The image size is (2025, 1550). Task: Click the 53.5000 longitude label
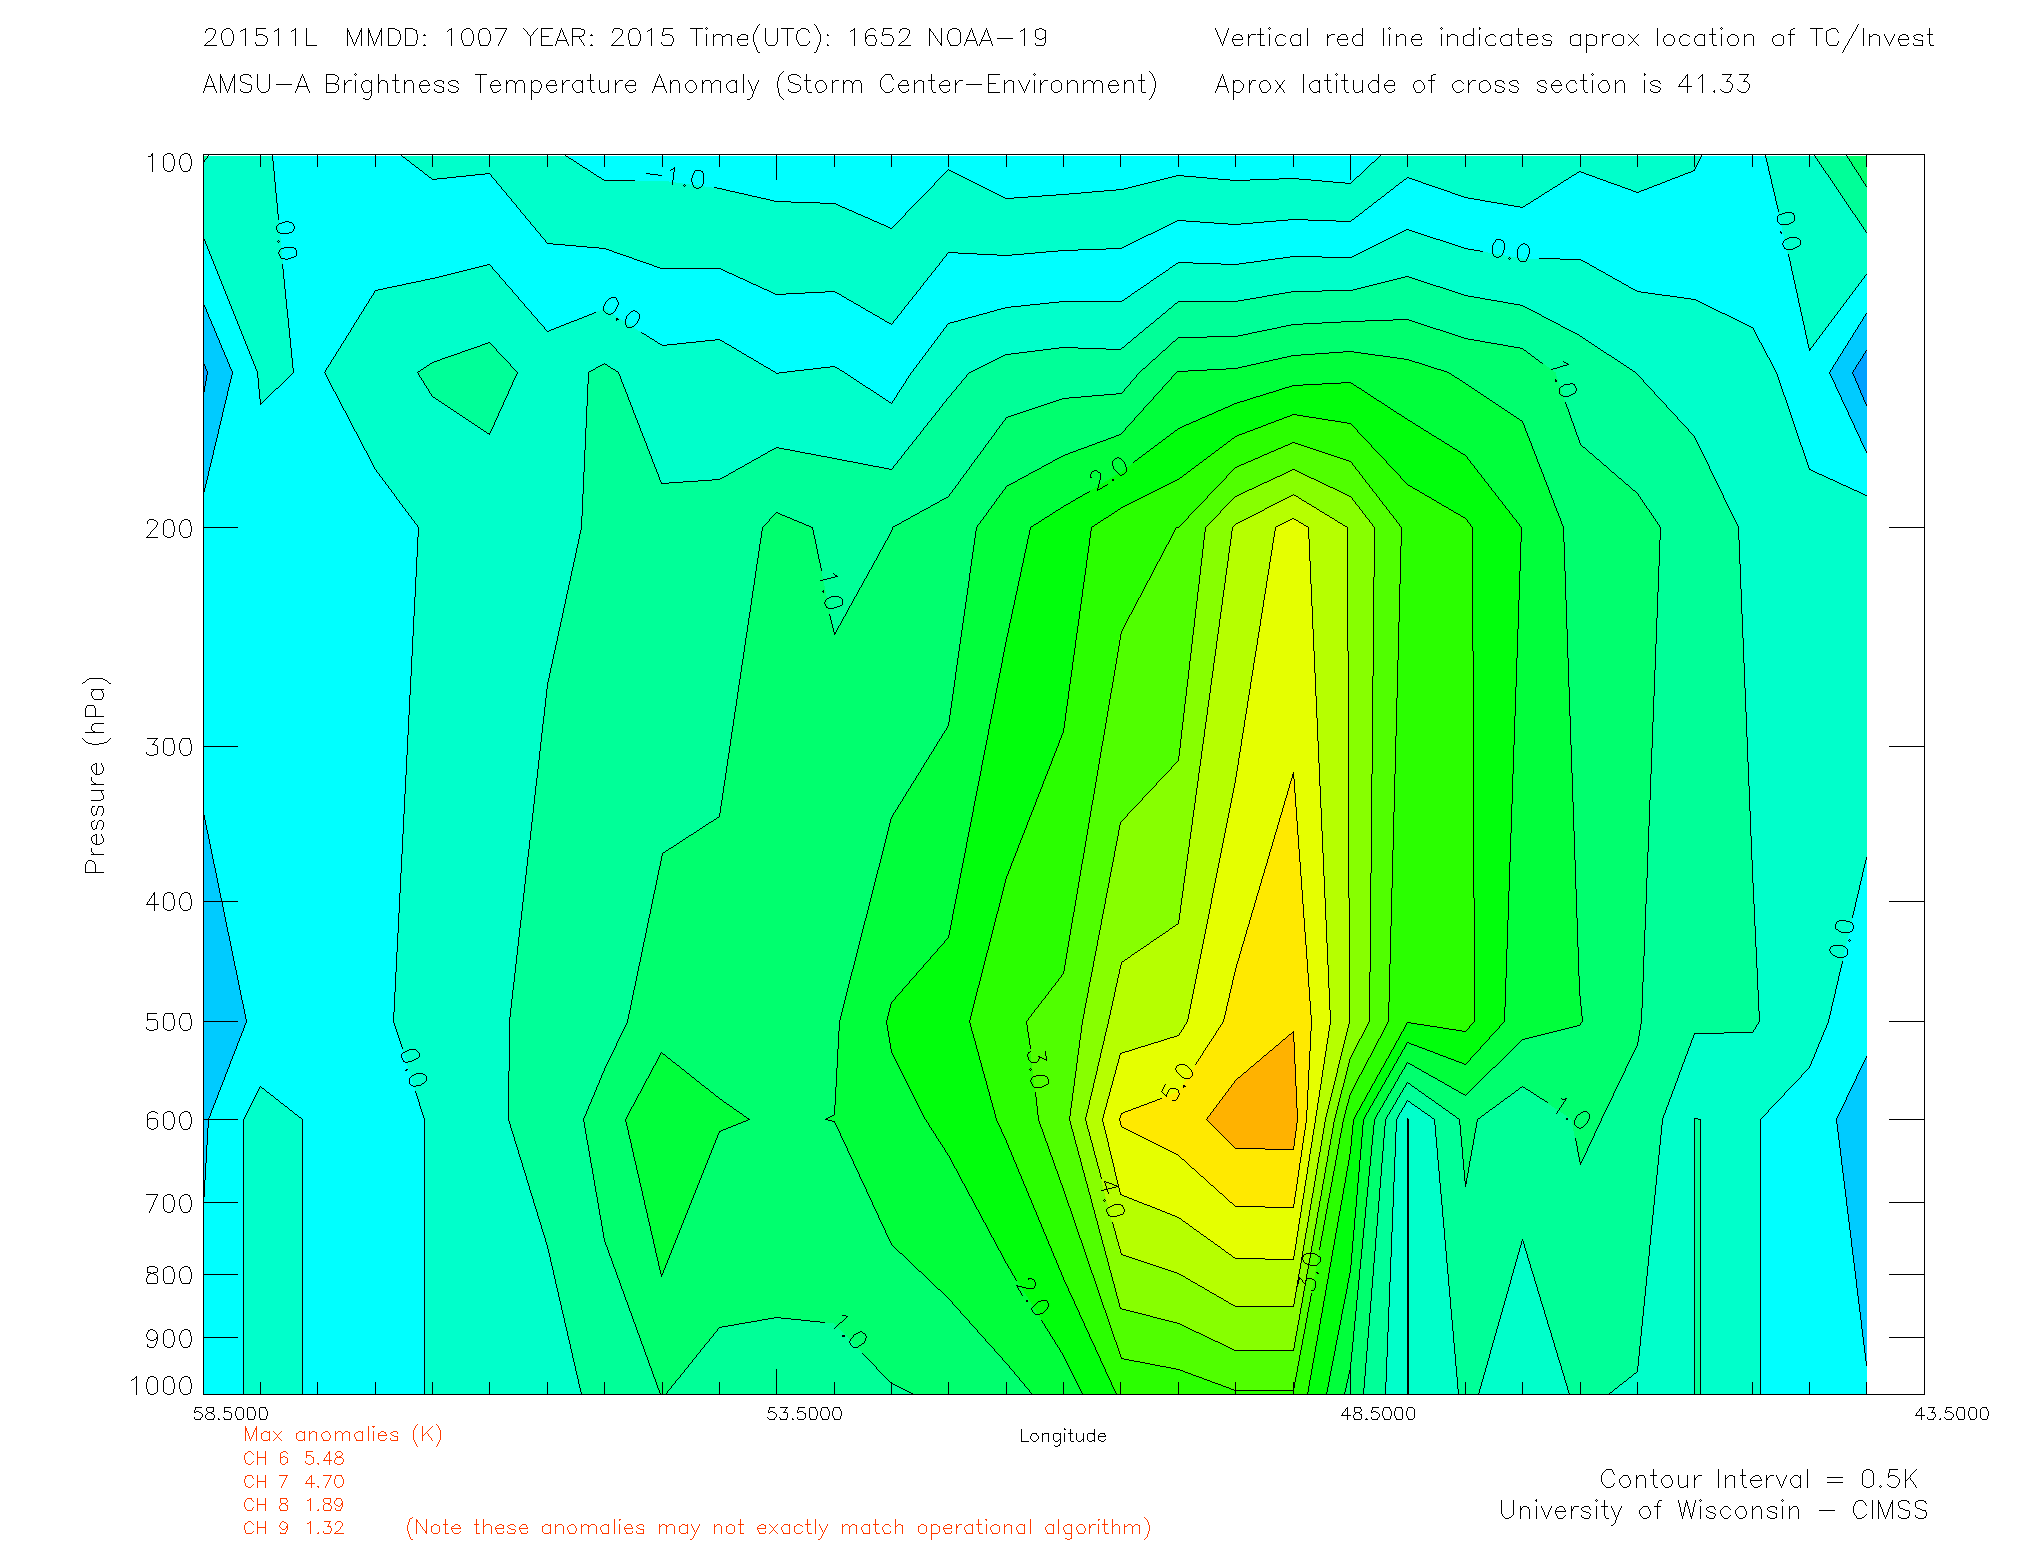[x=804, y=1413]
